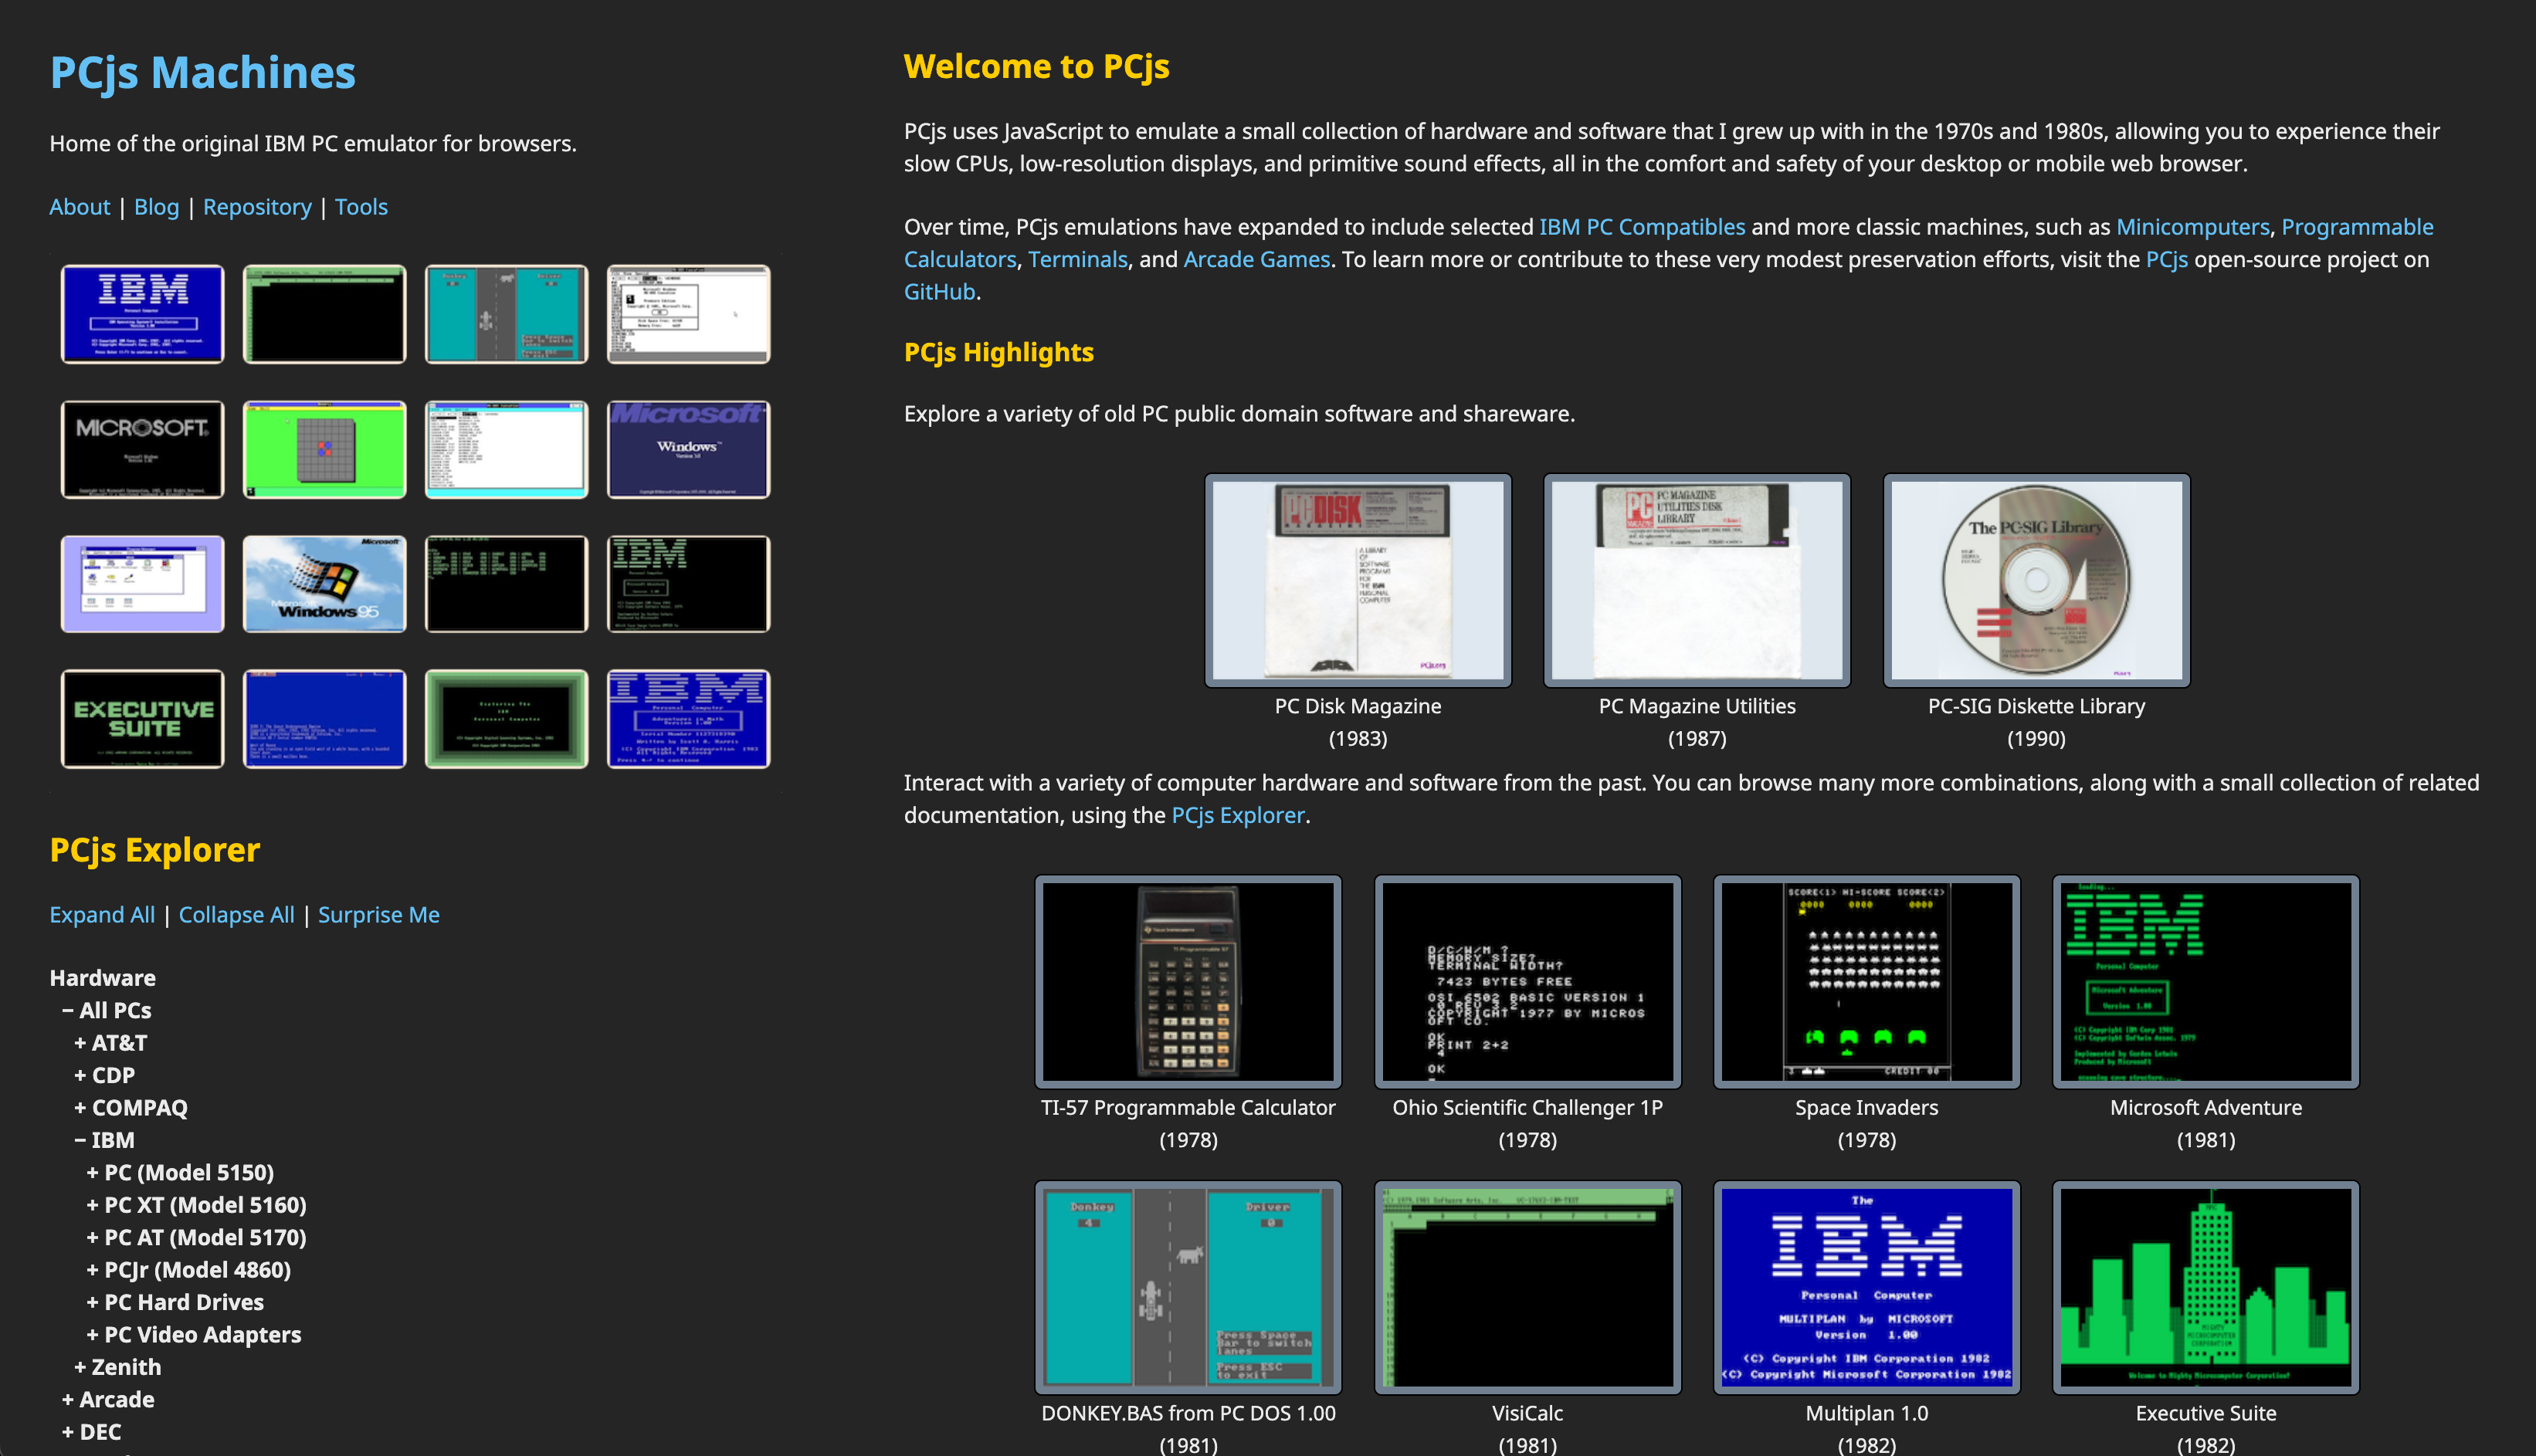Expand the PC Video Adapters node
Screen dimensions: 2536x1456
point(193,1335)
